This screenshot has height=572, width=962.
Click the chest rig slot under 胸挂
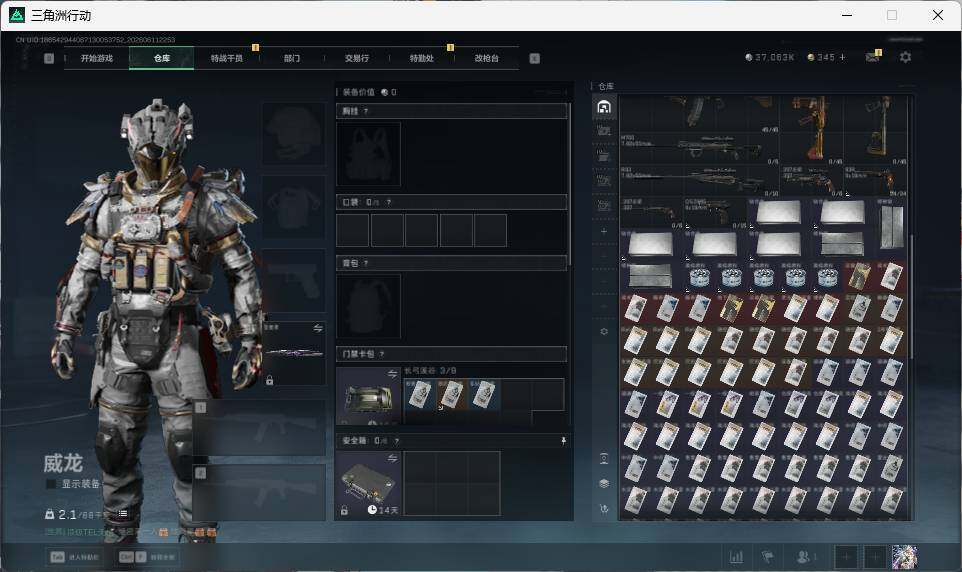[368, 154]
